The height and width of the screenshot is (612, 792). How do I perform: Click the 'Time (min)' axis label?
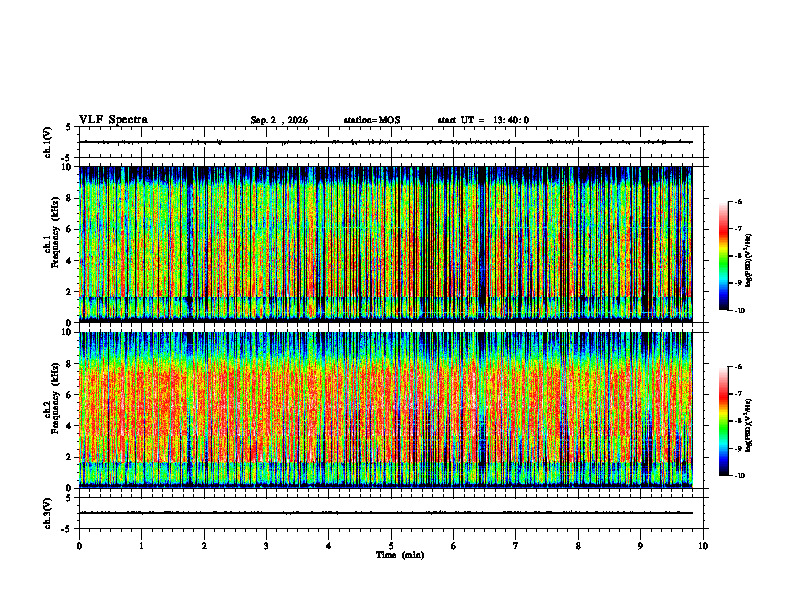coord(400,555)
